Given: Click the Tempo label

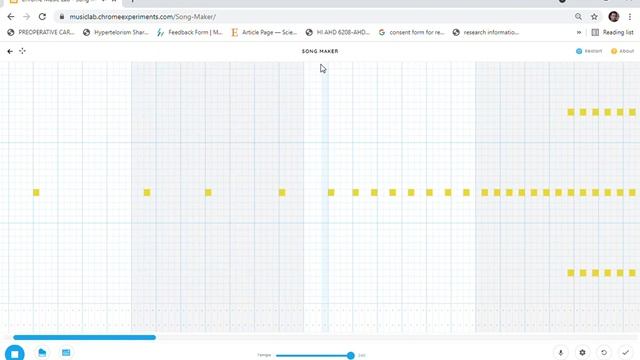Looking at the screenshot, I should [x=264, y=355].
